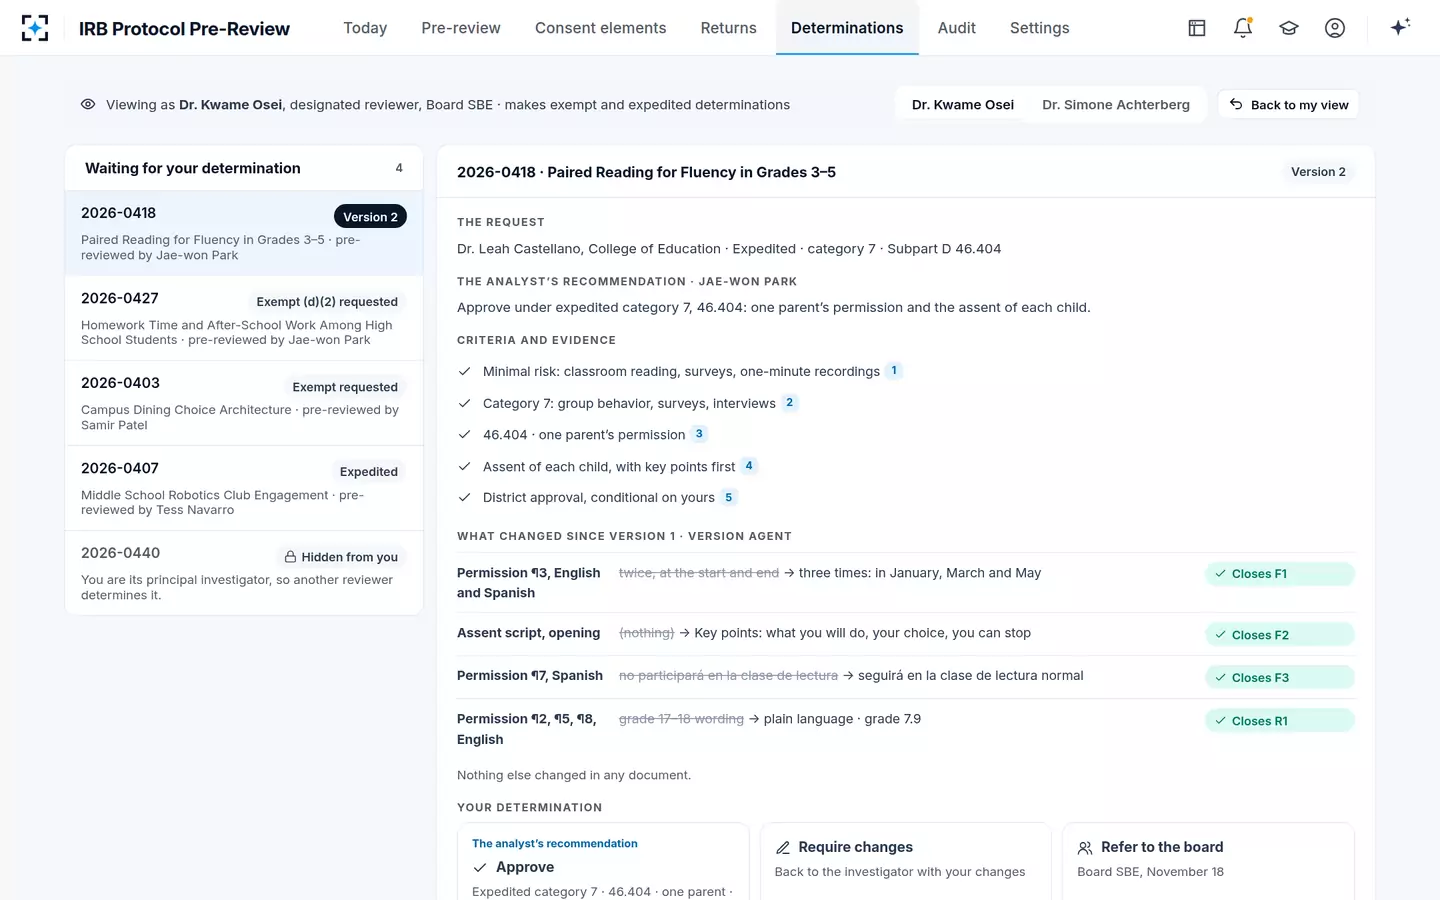Screen dimensions: 1440x900
Task: Click the IRB Protocol Pre-Review logo icon
Action: 35,28
